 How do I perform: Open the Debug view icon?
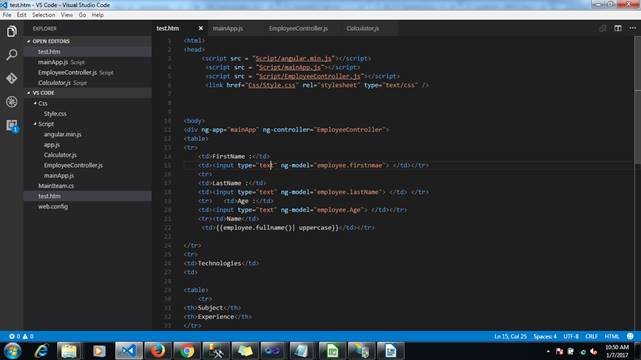(11, 102)
